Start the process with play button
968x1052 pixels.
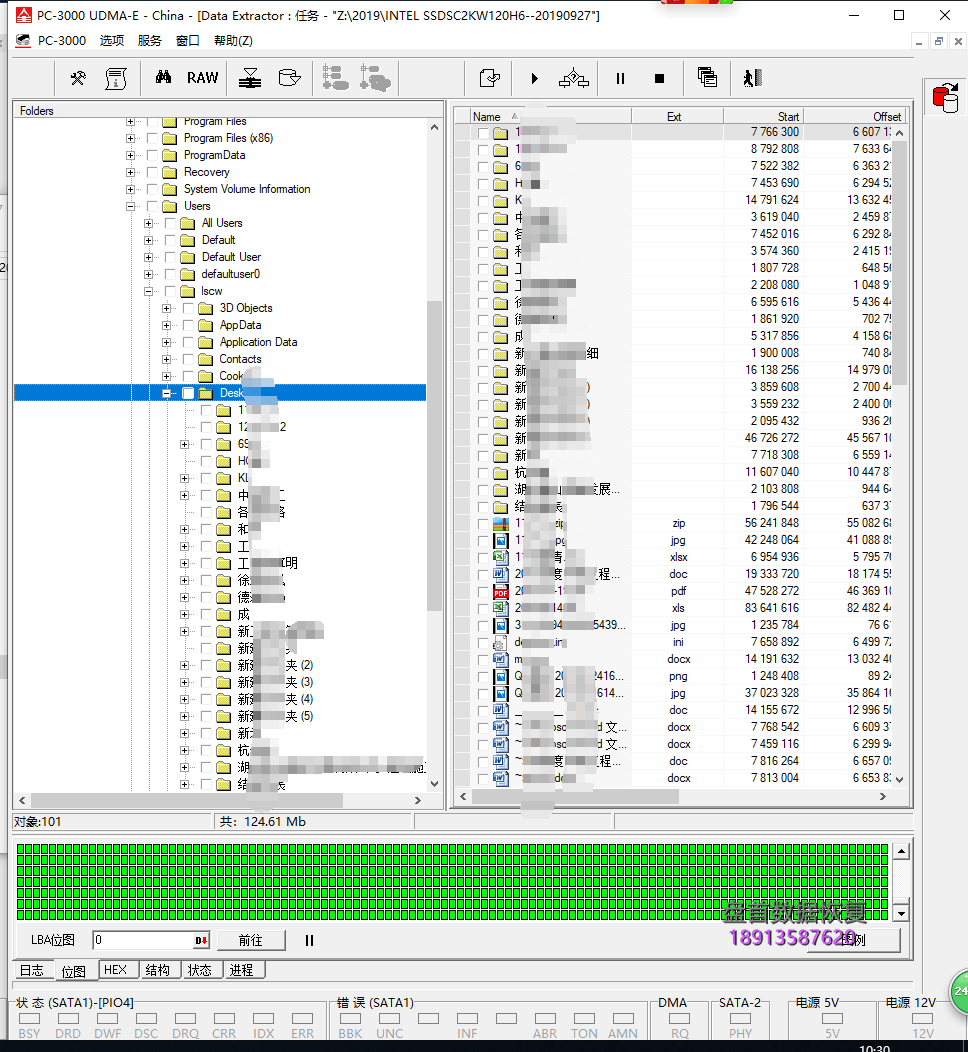point(535,78)
